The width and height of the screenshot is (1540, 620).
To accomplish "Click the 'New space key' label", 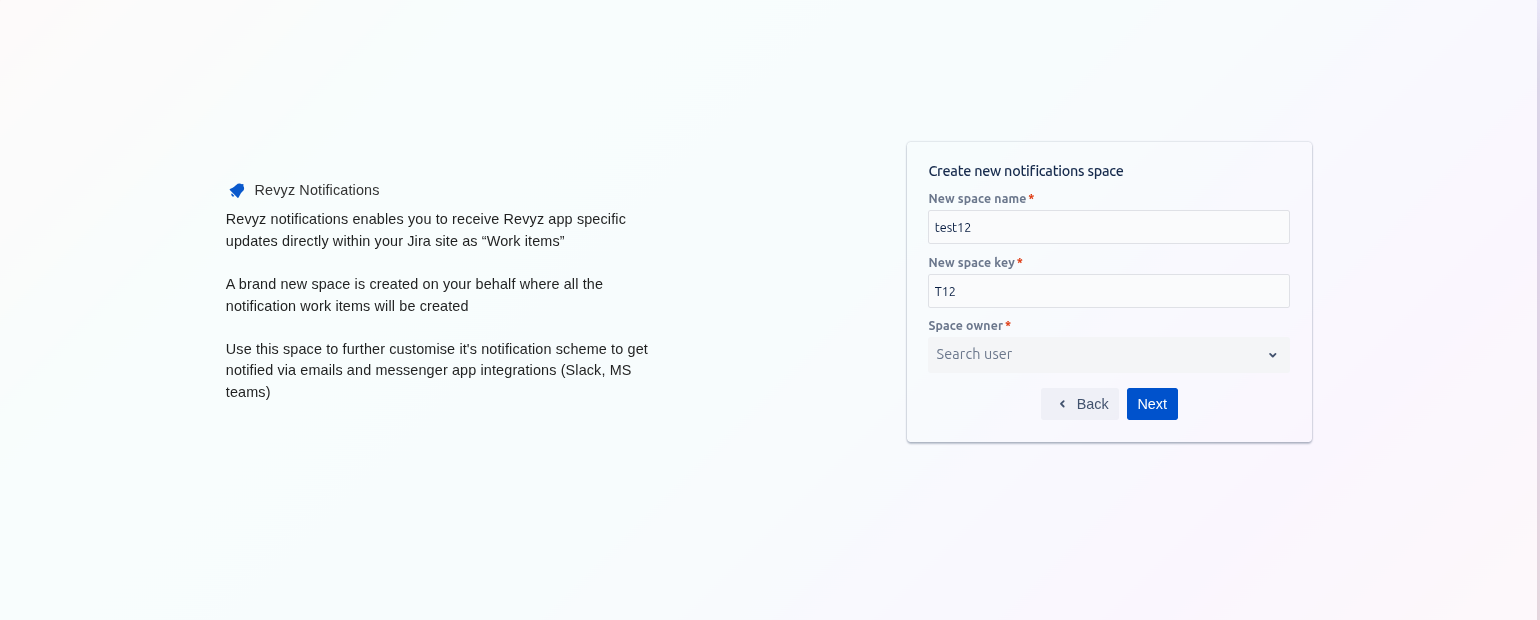I will (x=971, y=263).
